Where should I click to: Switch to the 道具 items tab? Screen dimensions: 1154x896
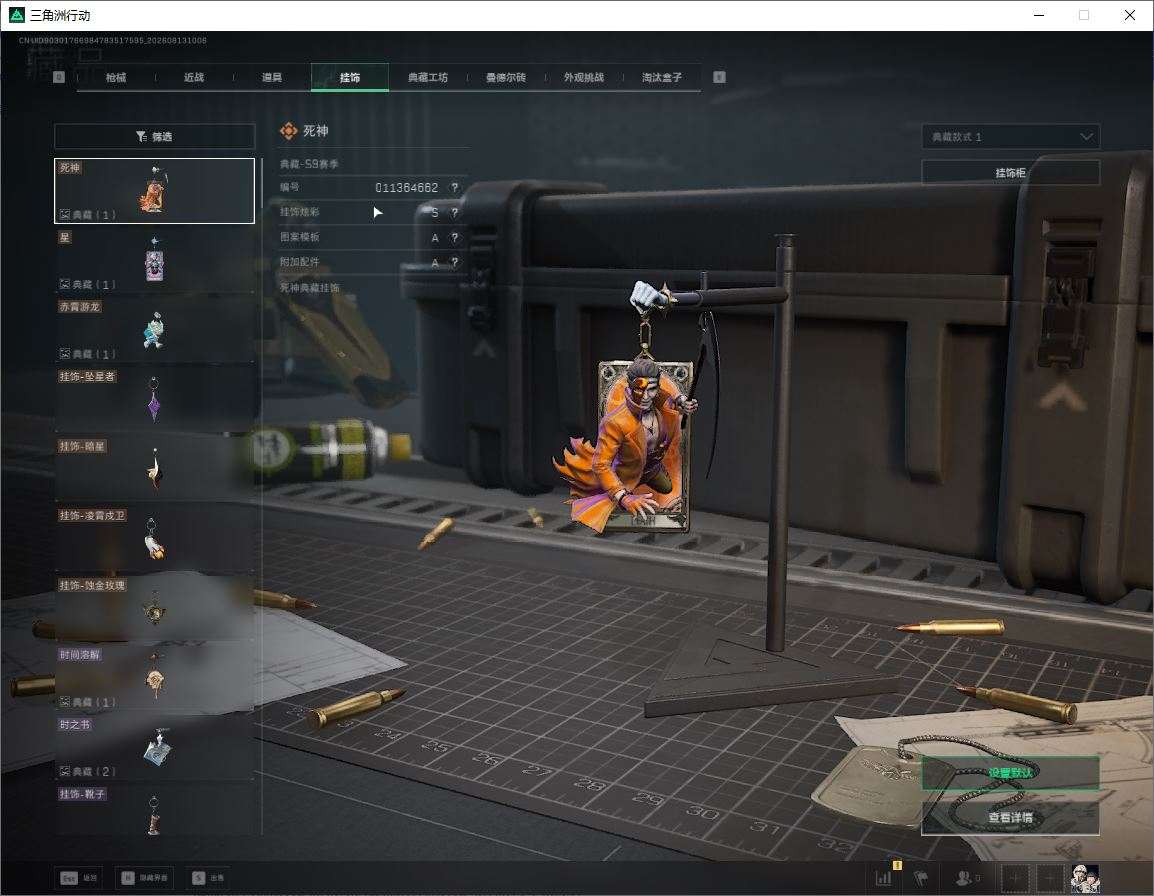[272, 77]
